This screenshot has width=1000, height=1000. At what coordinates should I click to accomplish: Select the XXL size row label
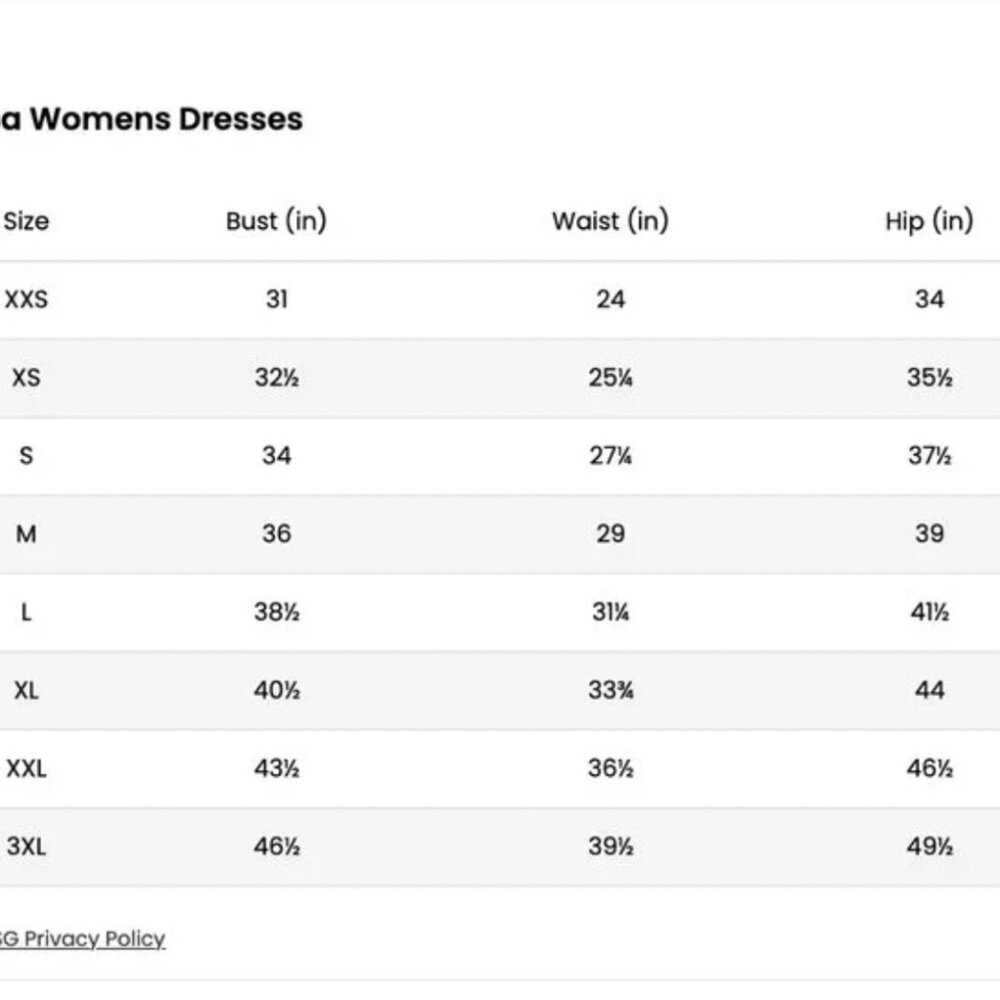pyautogui.click(x=26, y=769)
